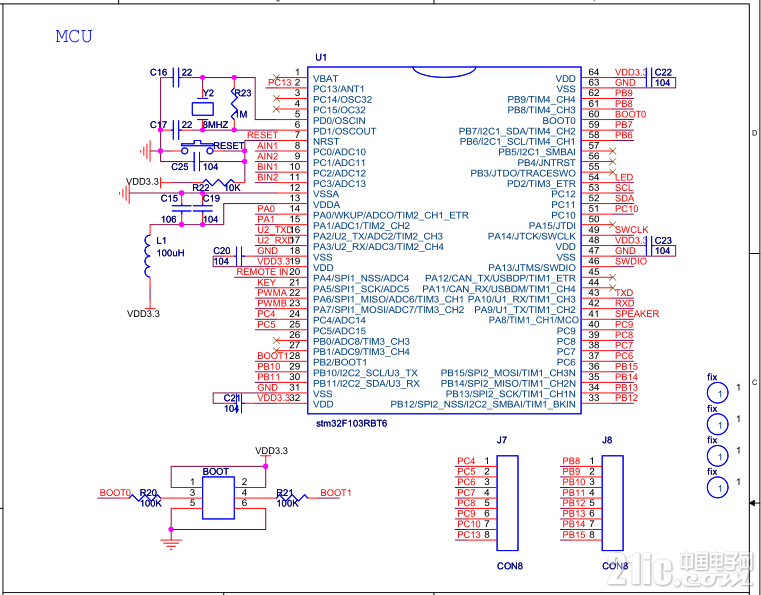Viewport: 761px width, 595px height.
Task: Select the R21 resistor designator
Action: click(285, 493)
